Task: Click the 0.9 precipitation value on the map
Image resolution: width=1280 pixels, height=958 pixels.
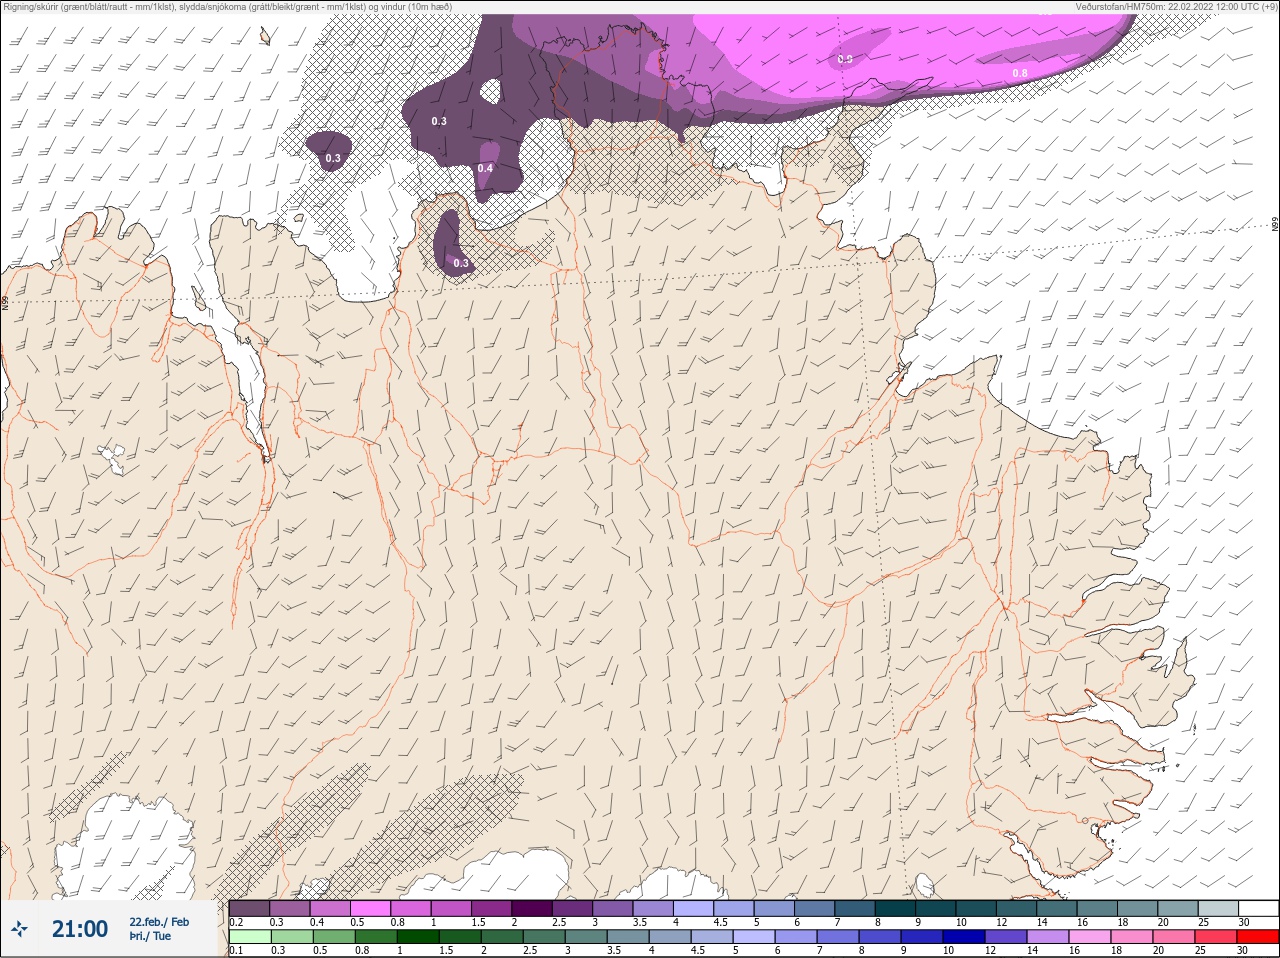Action: (845, 60)
